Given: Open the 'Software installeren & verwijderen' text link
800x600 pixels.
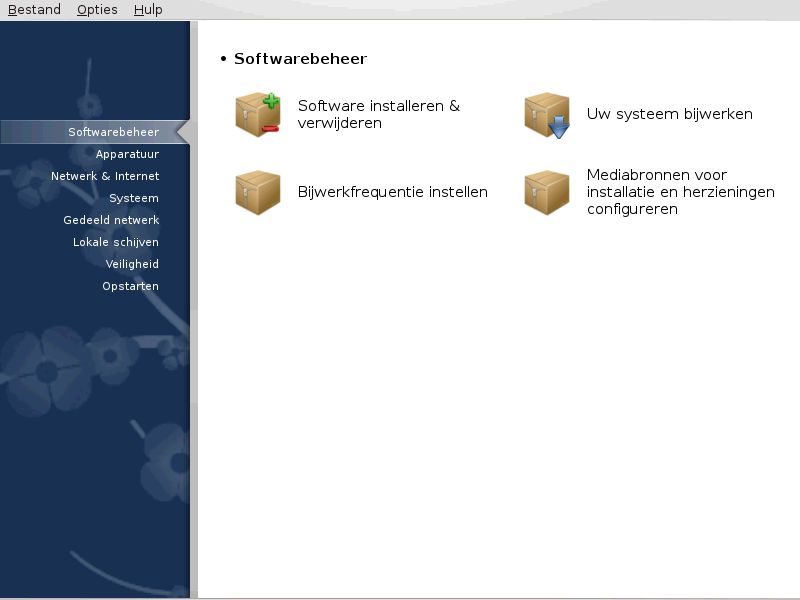Looking at the screenshot, I should (x=378, y=114).
